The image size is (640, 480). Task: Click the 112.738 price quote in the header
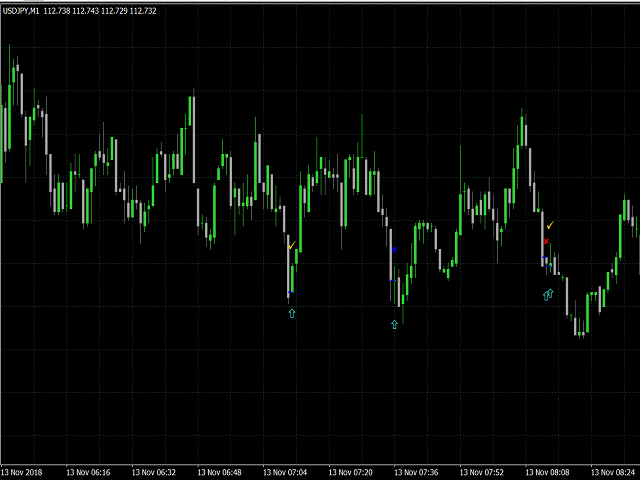tap(57, 10)
